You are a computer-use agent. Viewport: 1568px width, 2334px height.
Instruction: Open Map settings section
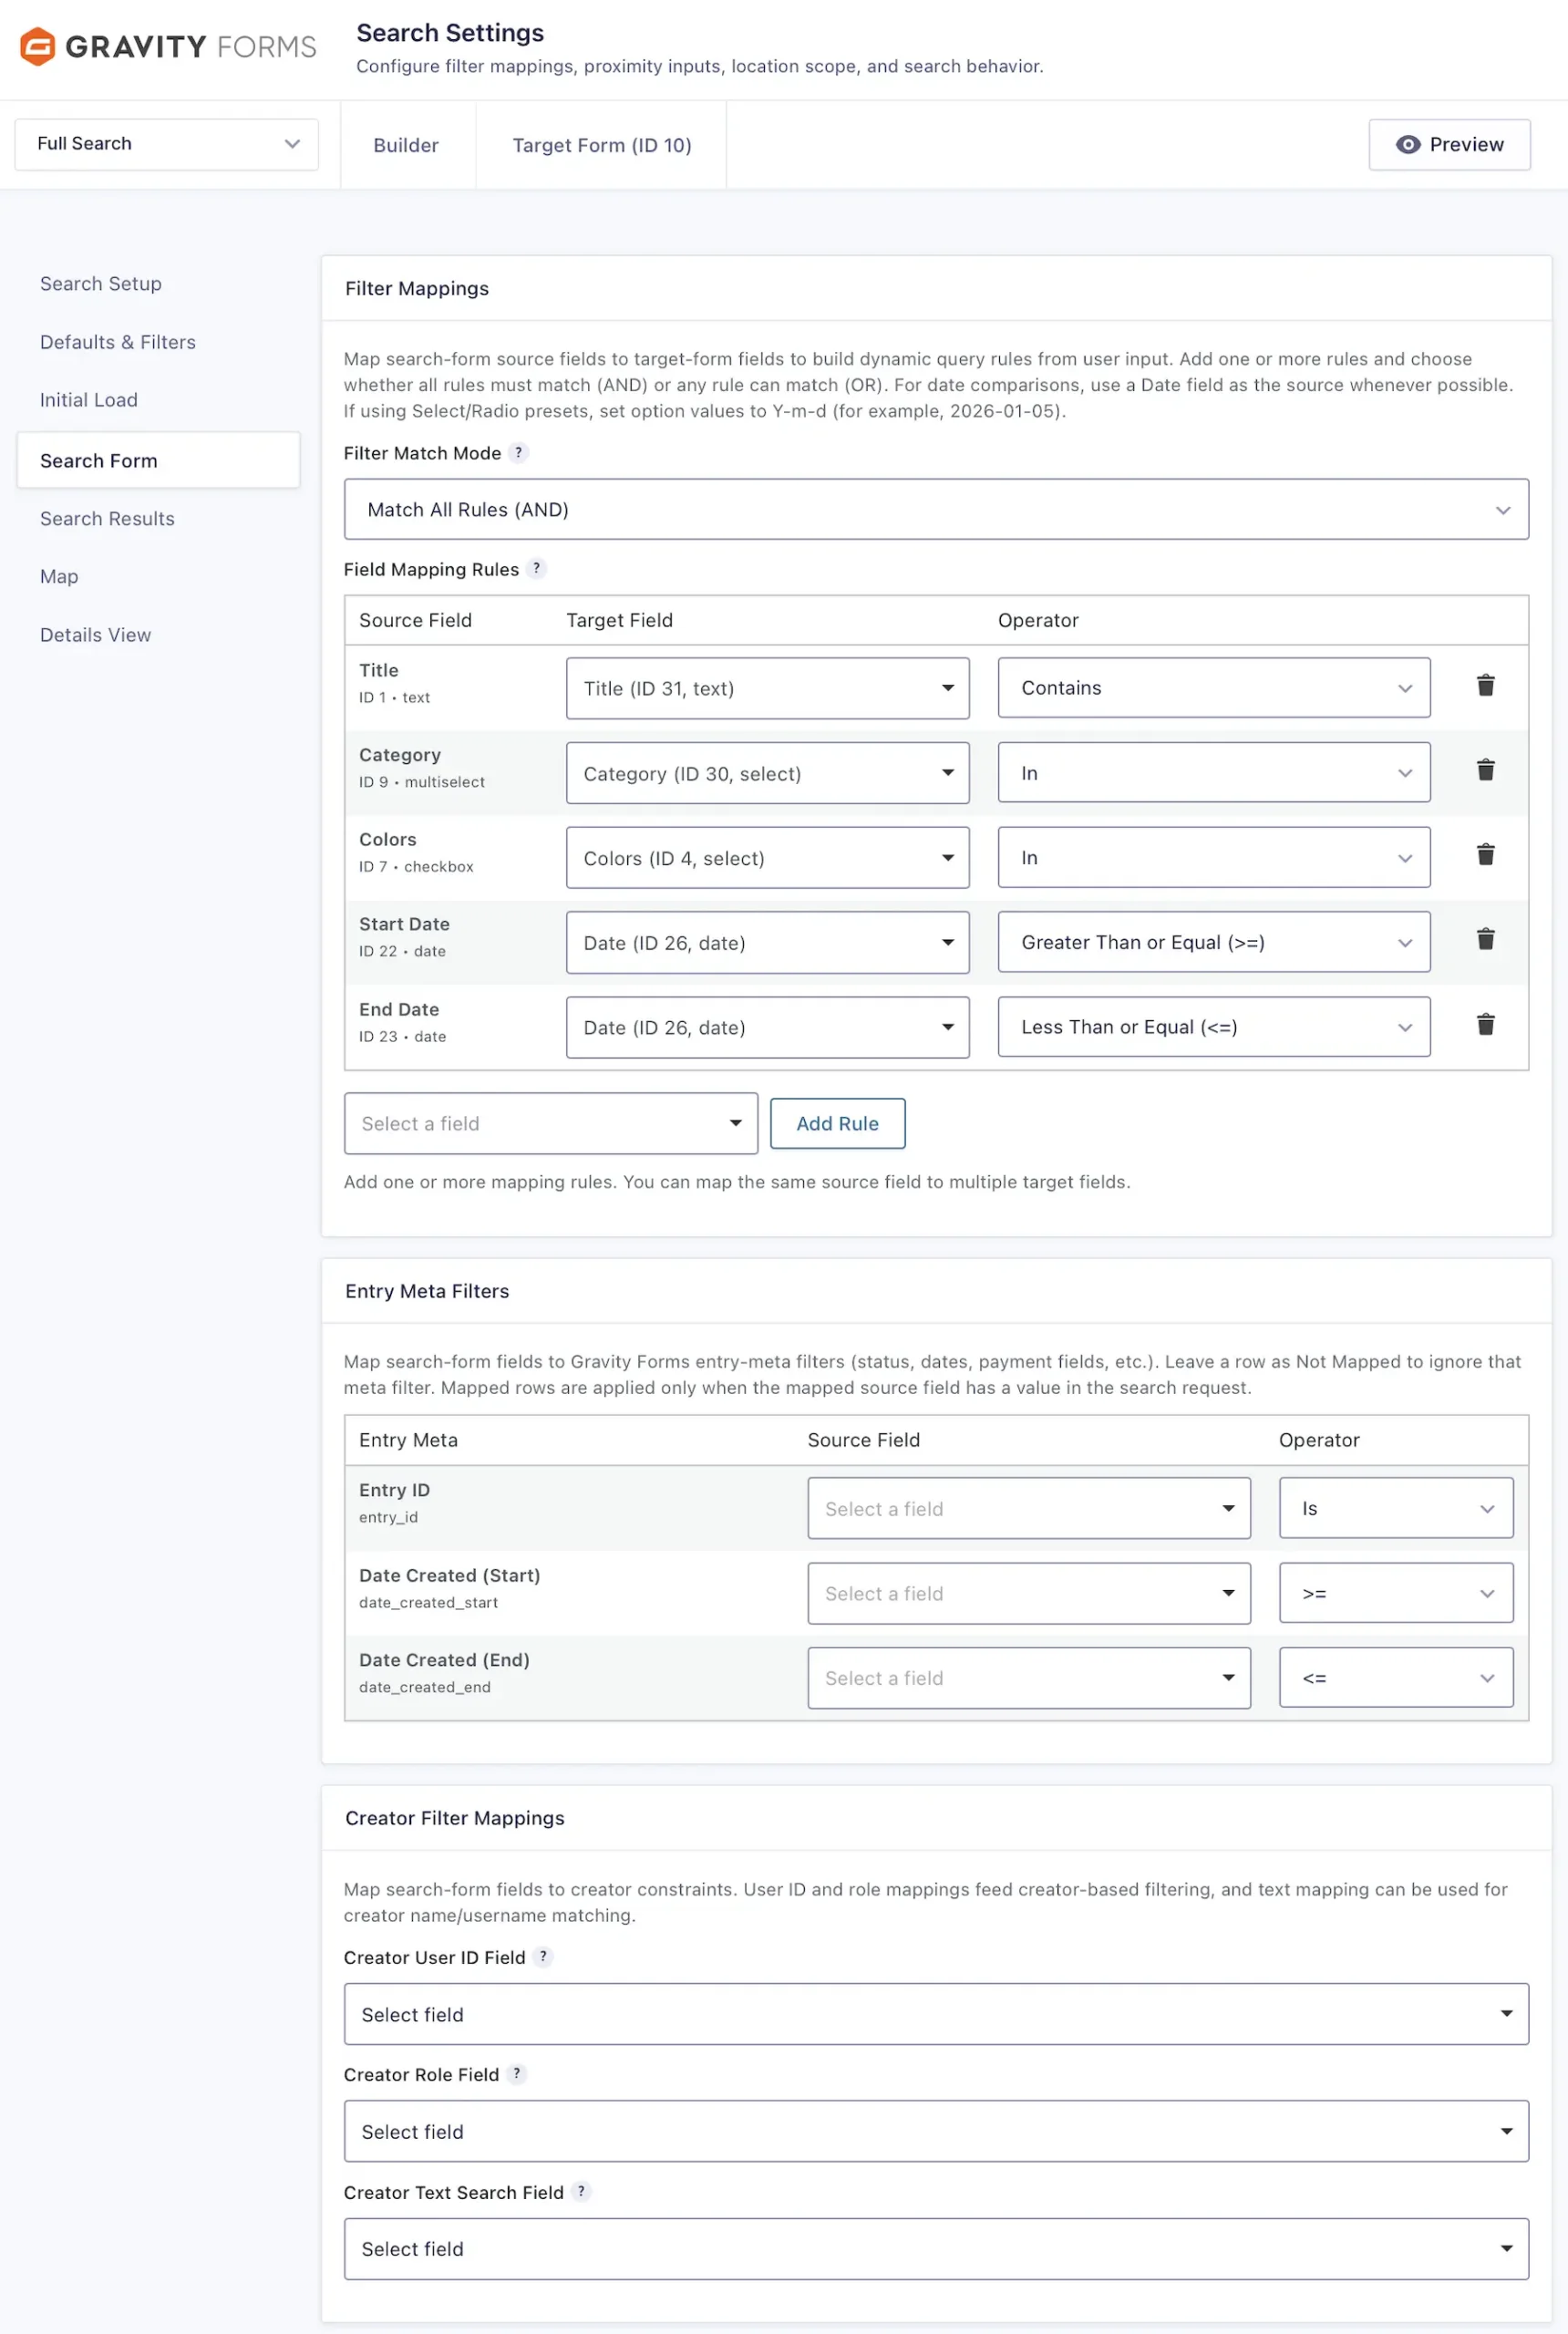pos(58,577)
